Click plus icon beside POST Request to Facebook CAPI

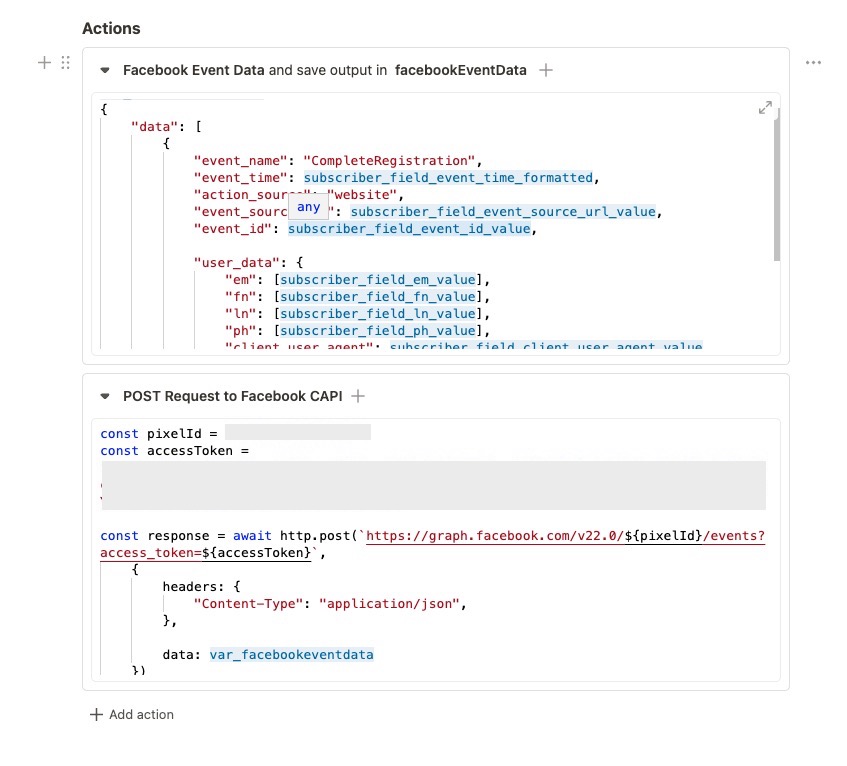click(x=358, y=396)
